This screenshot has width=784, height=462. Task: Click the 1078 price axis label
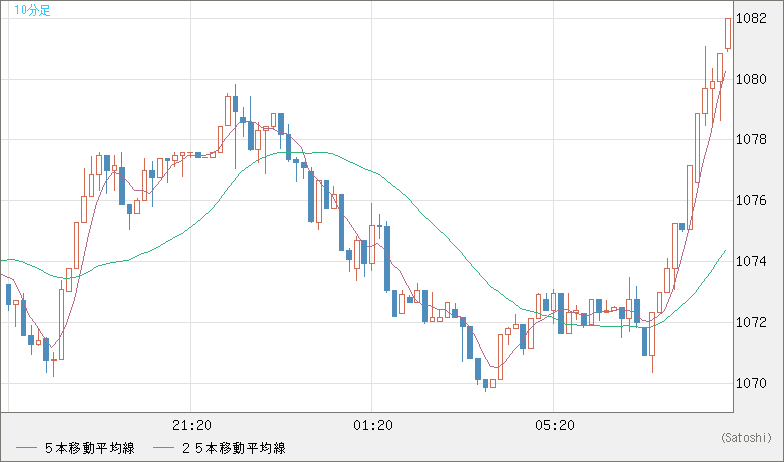point(751,140)
